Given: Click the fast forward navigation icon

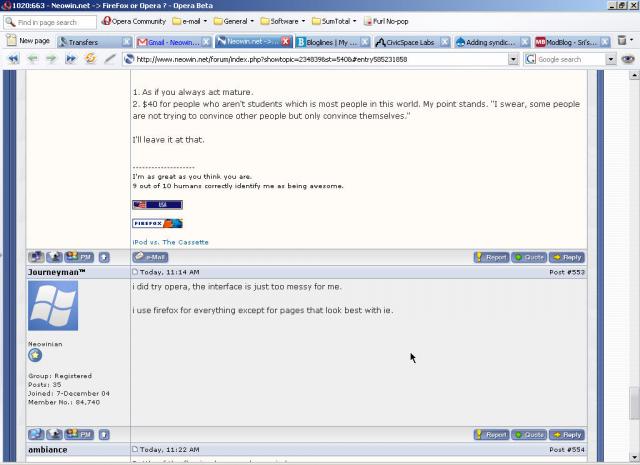Looking at the screenshot, I should 71,59.
